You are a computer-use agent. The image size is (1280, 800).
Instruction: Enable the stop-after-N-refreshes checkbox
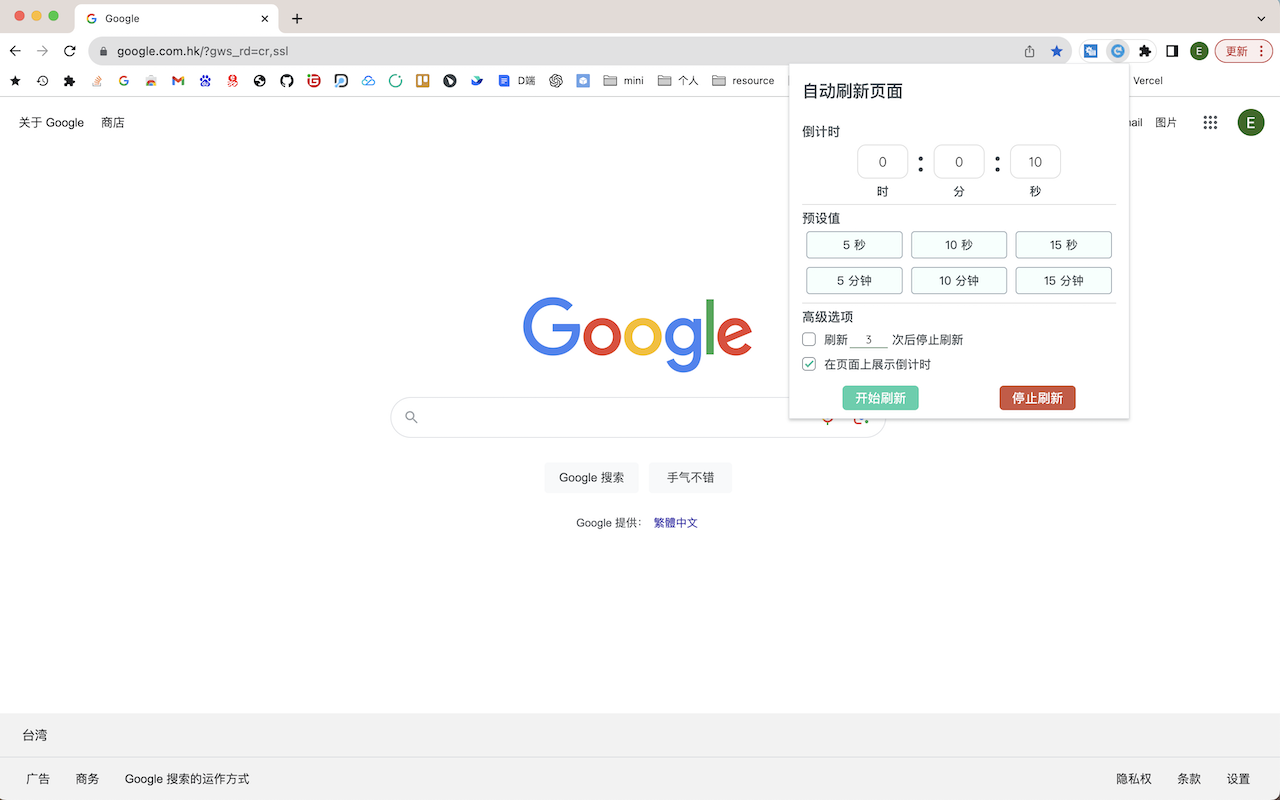tap(809, 339)
